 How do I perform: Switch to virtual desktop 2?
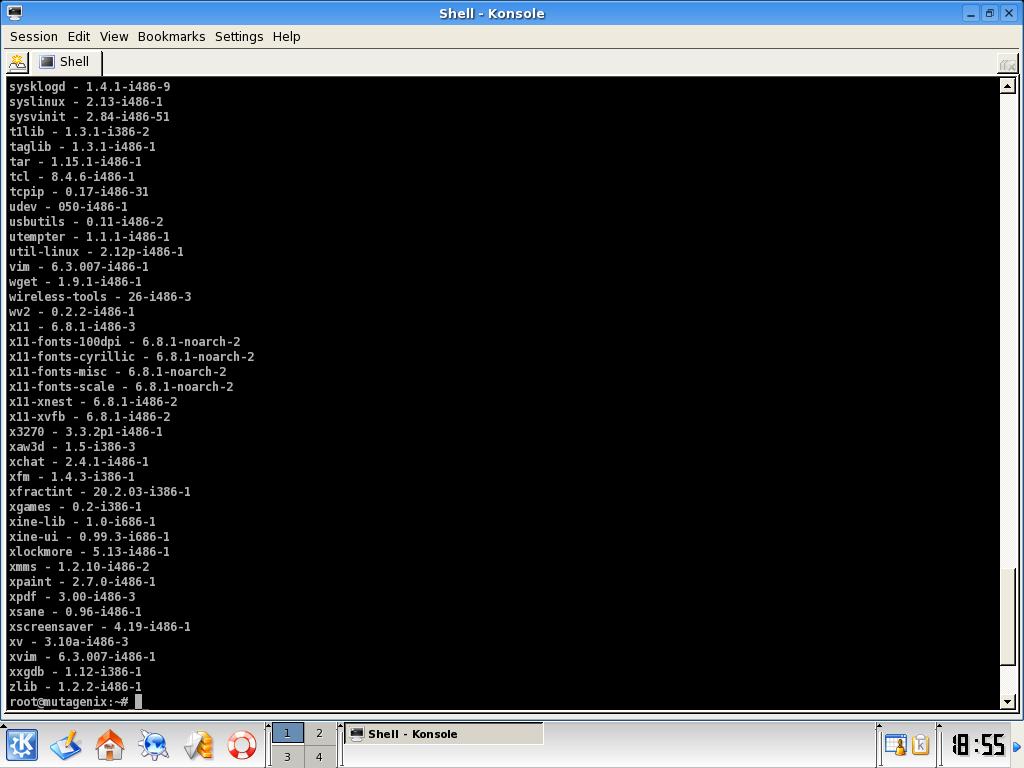[x=319, y=733]
